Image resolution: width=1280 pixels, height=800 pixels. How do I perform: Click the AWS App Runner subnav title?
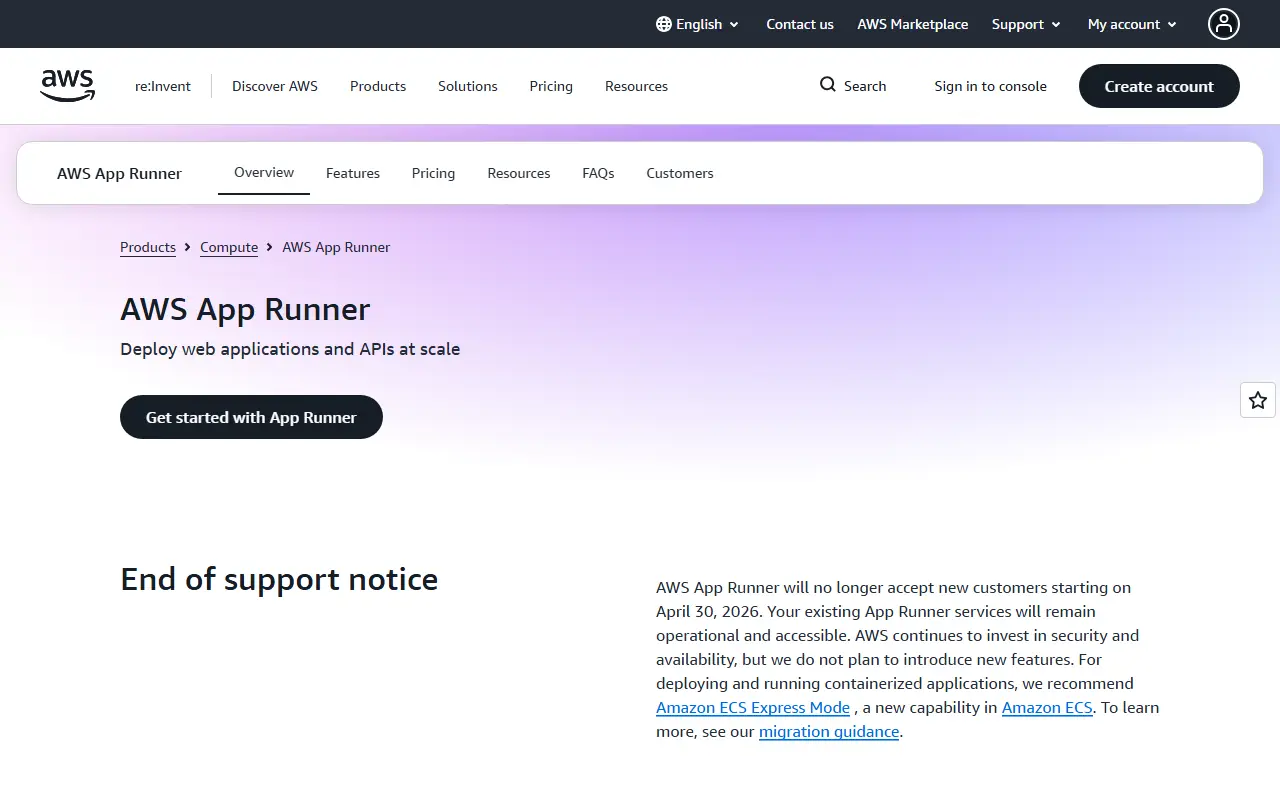tap(120, 173)
